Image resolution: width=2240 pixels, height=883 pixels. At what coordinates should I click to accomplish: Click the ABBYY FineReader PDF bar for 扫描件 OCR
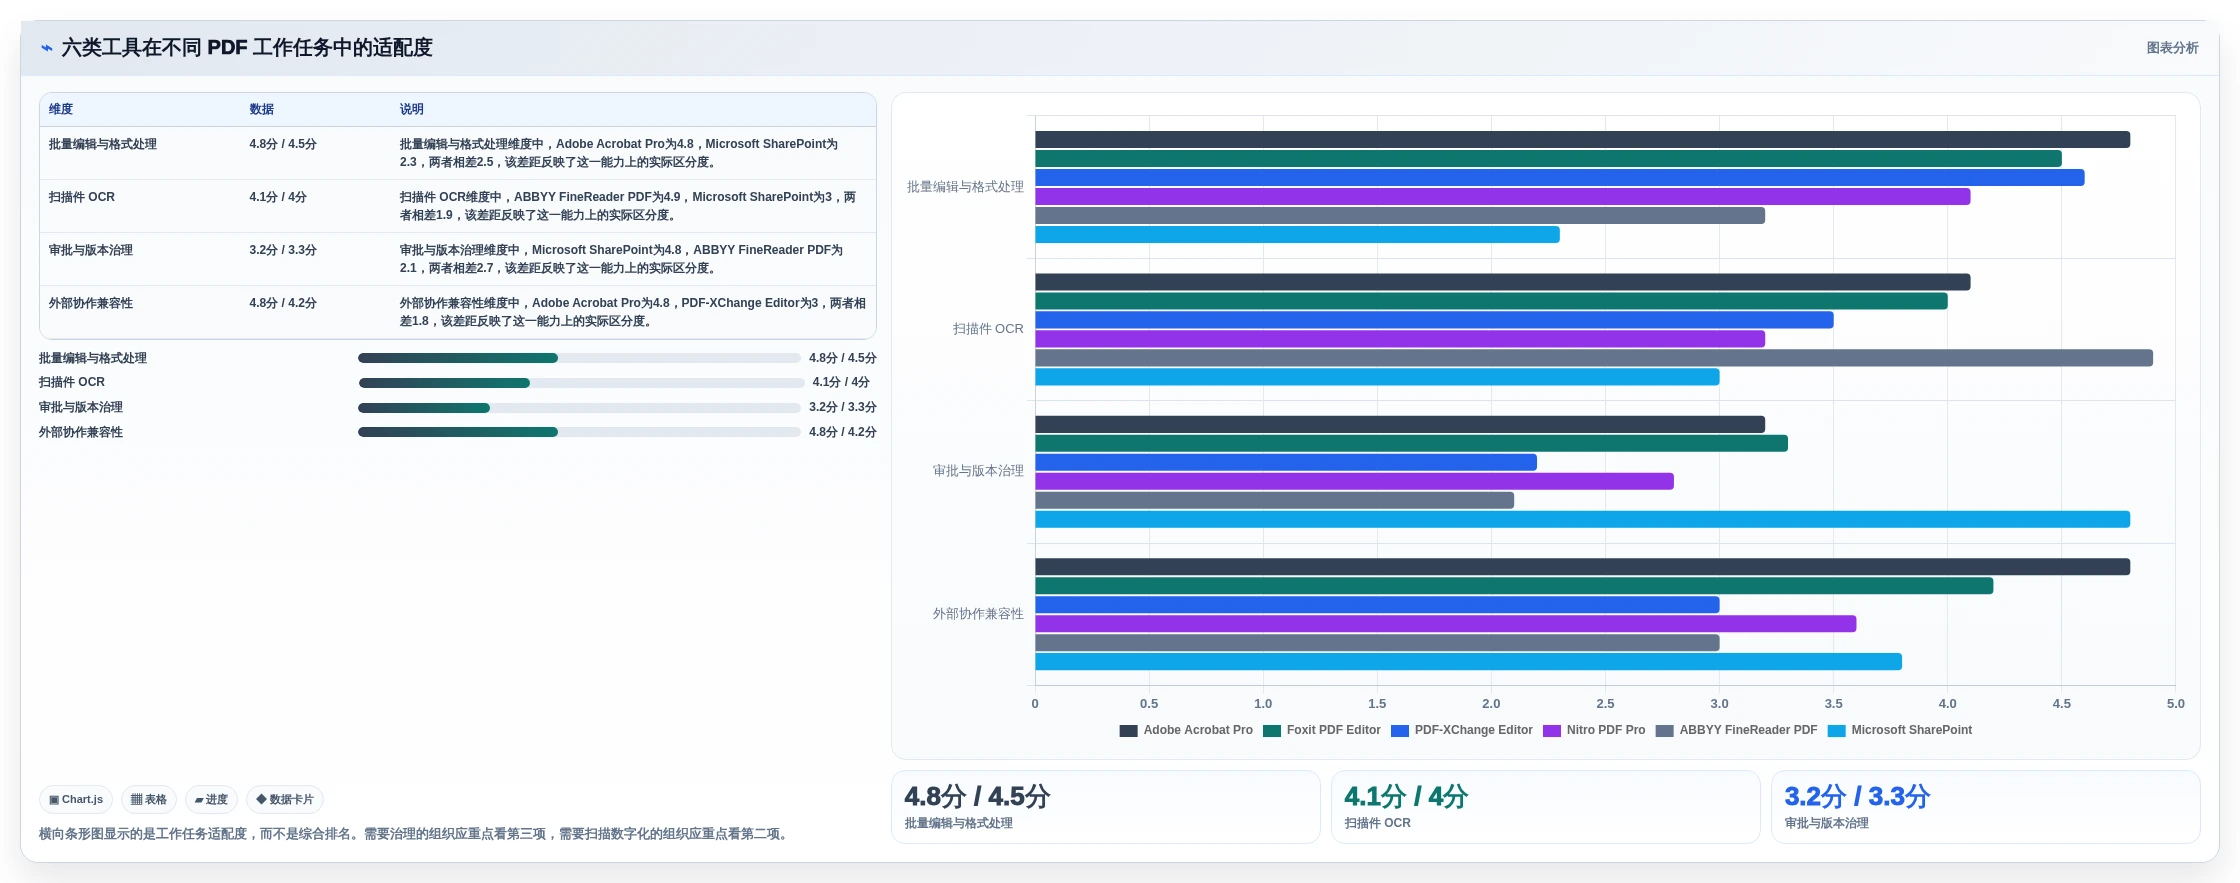point(1594,358)
